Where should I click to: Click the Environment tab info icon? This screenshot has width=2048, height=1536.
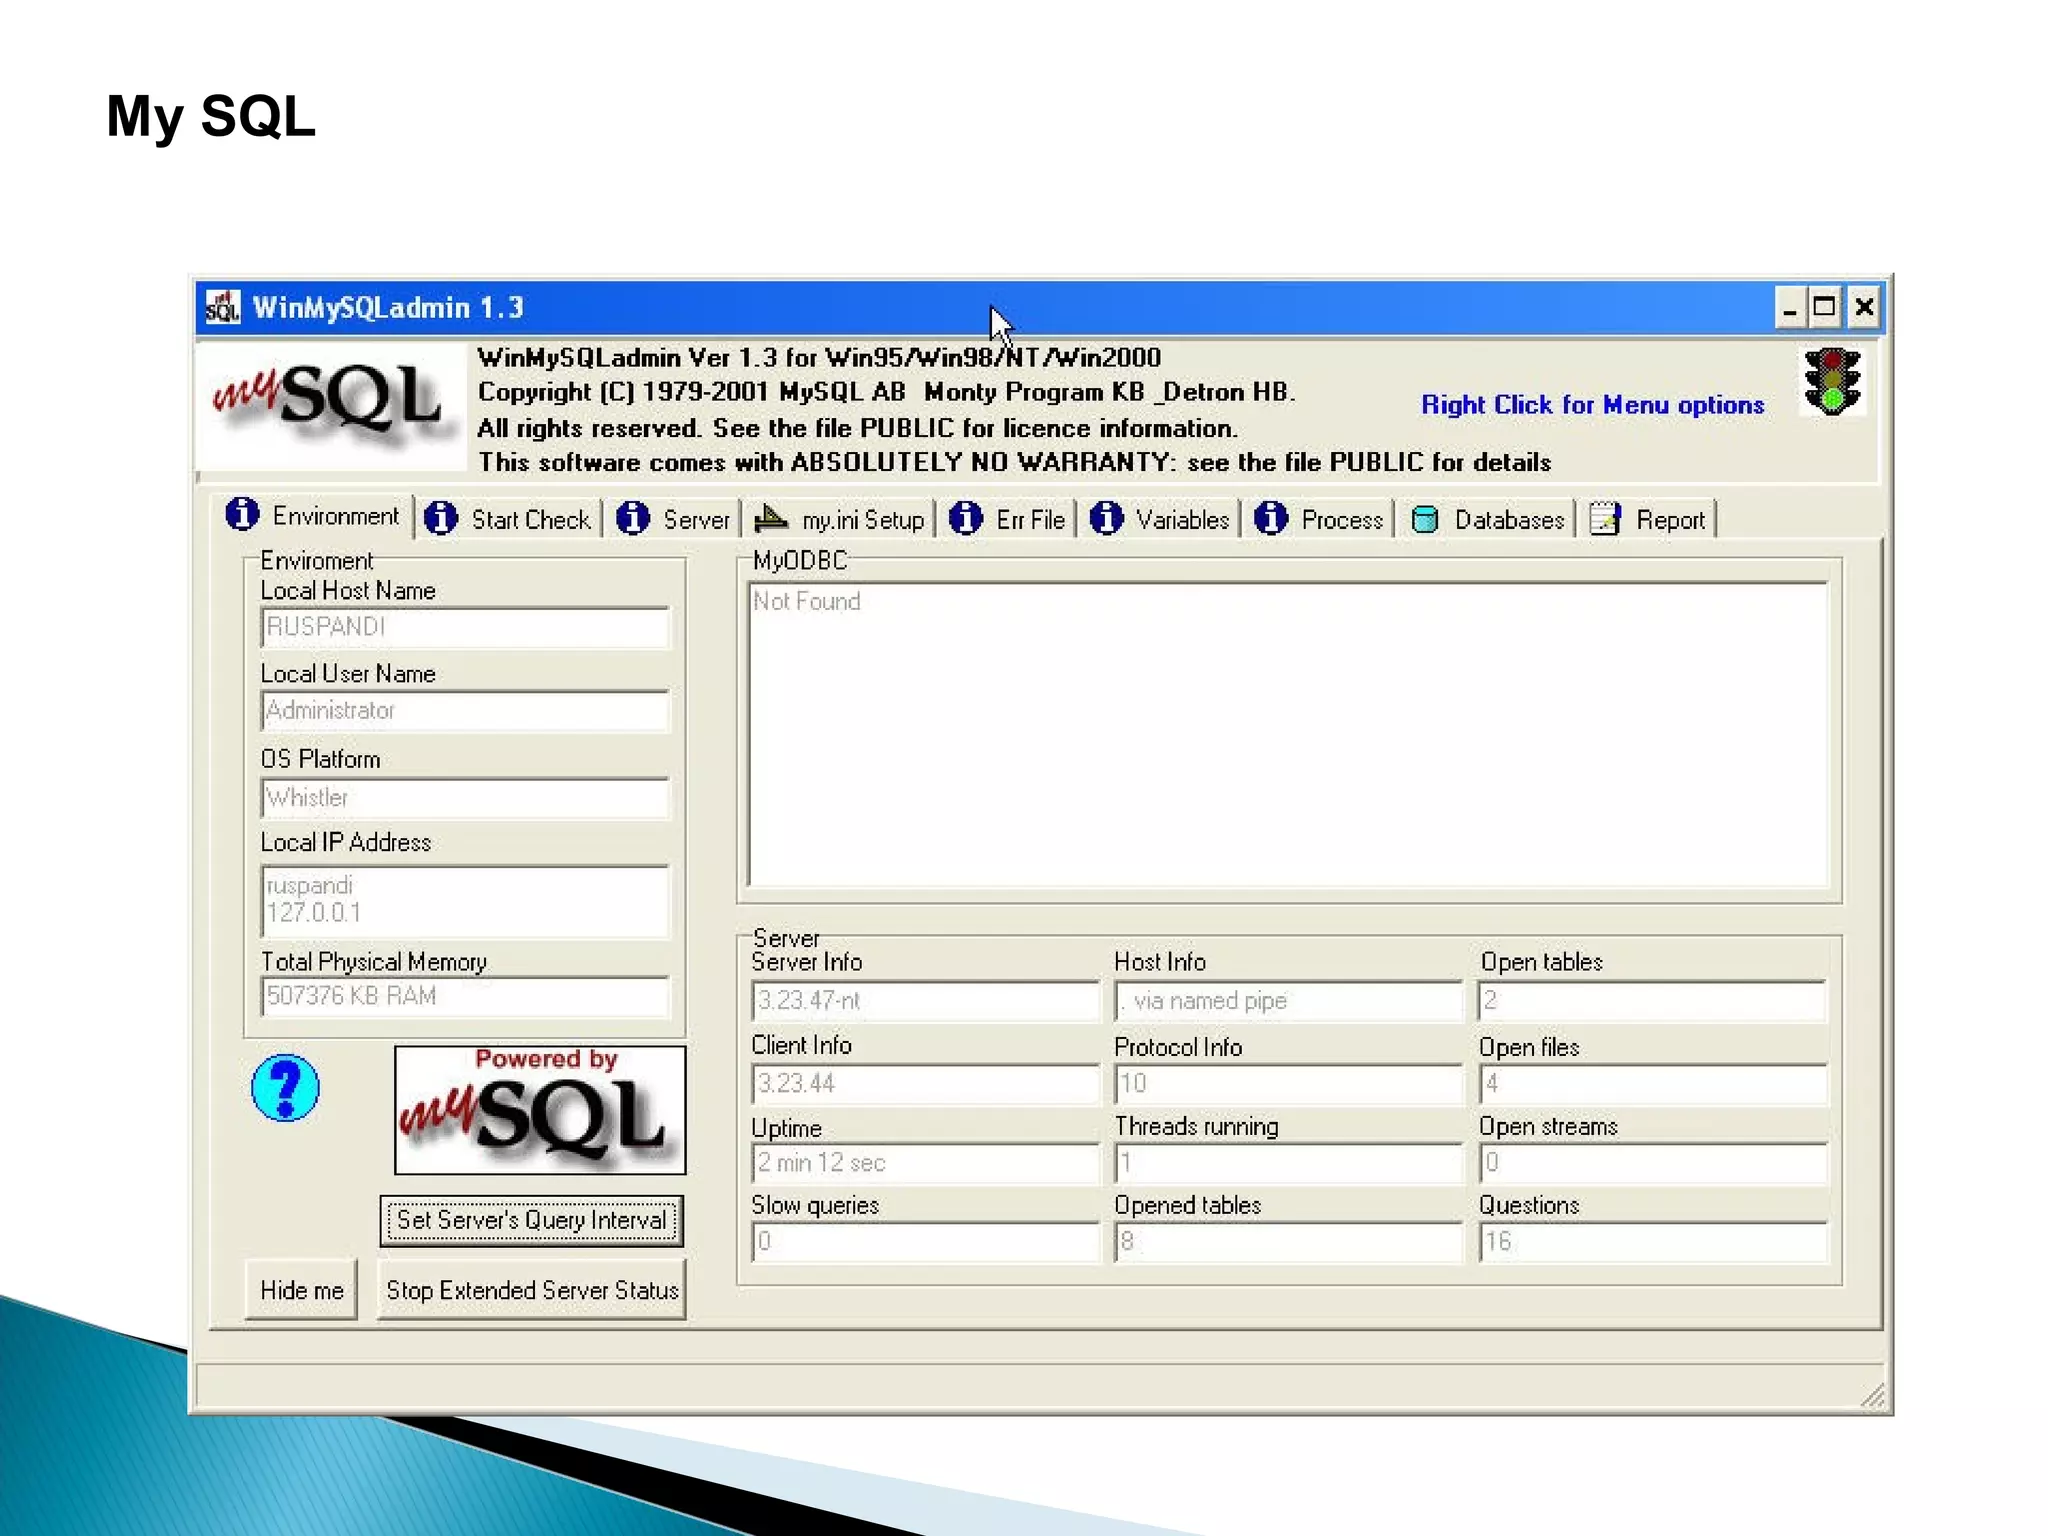[x=242, y=514]
